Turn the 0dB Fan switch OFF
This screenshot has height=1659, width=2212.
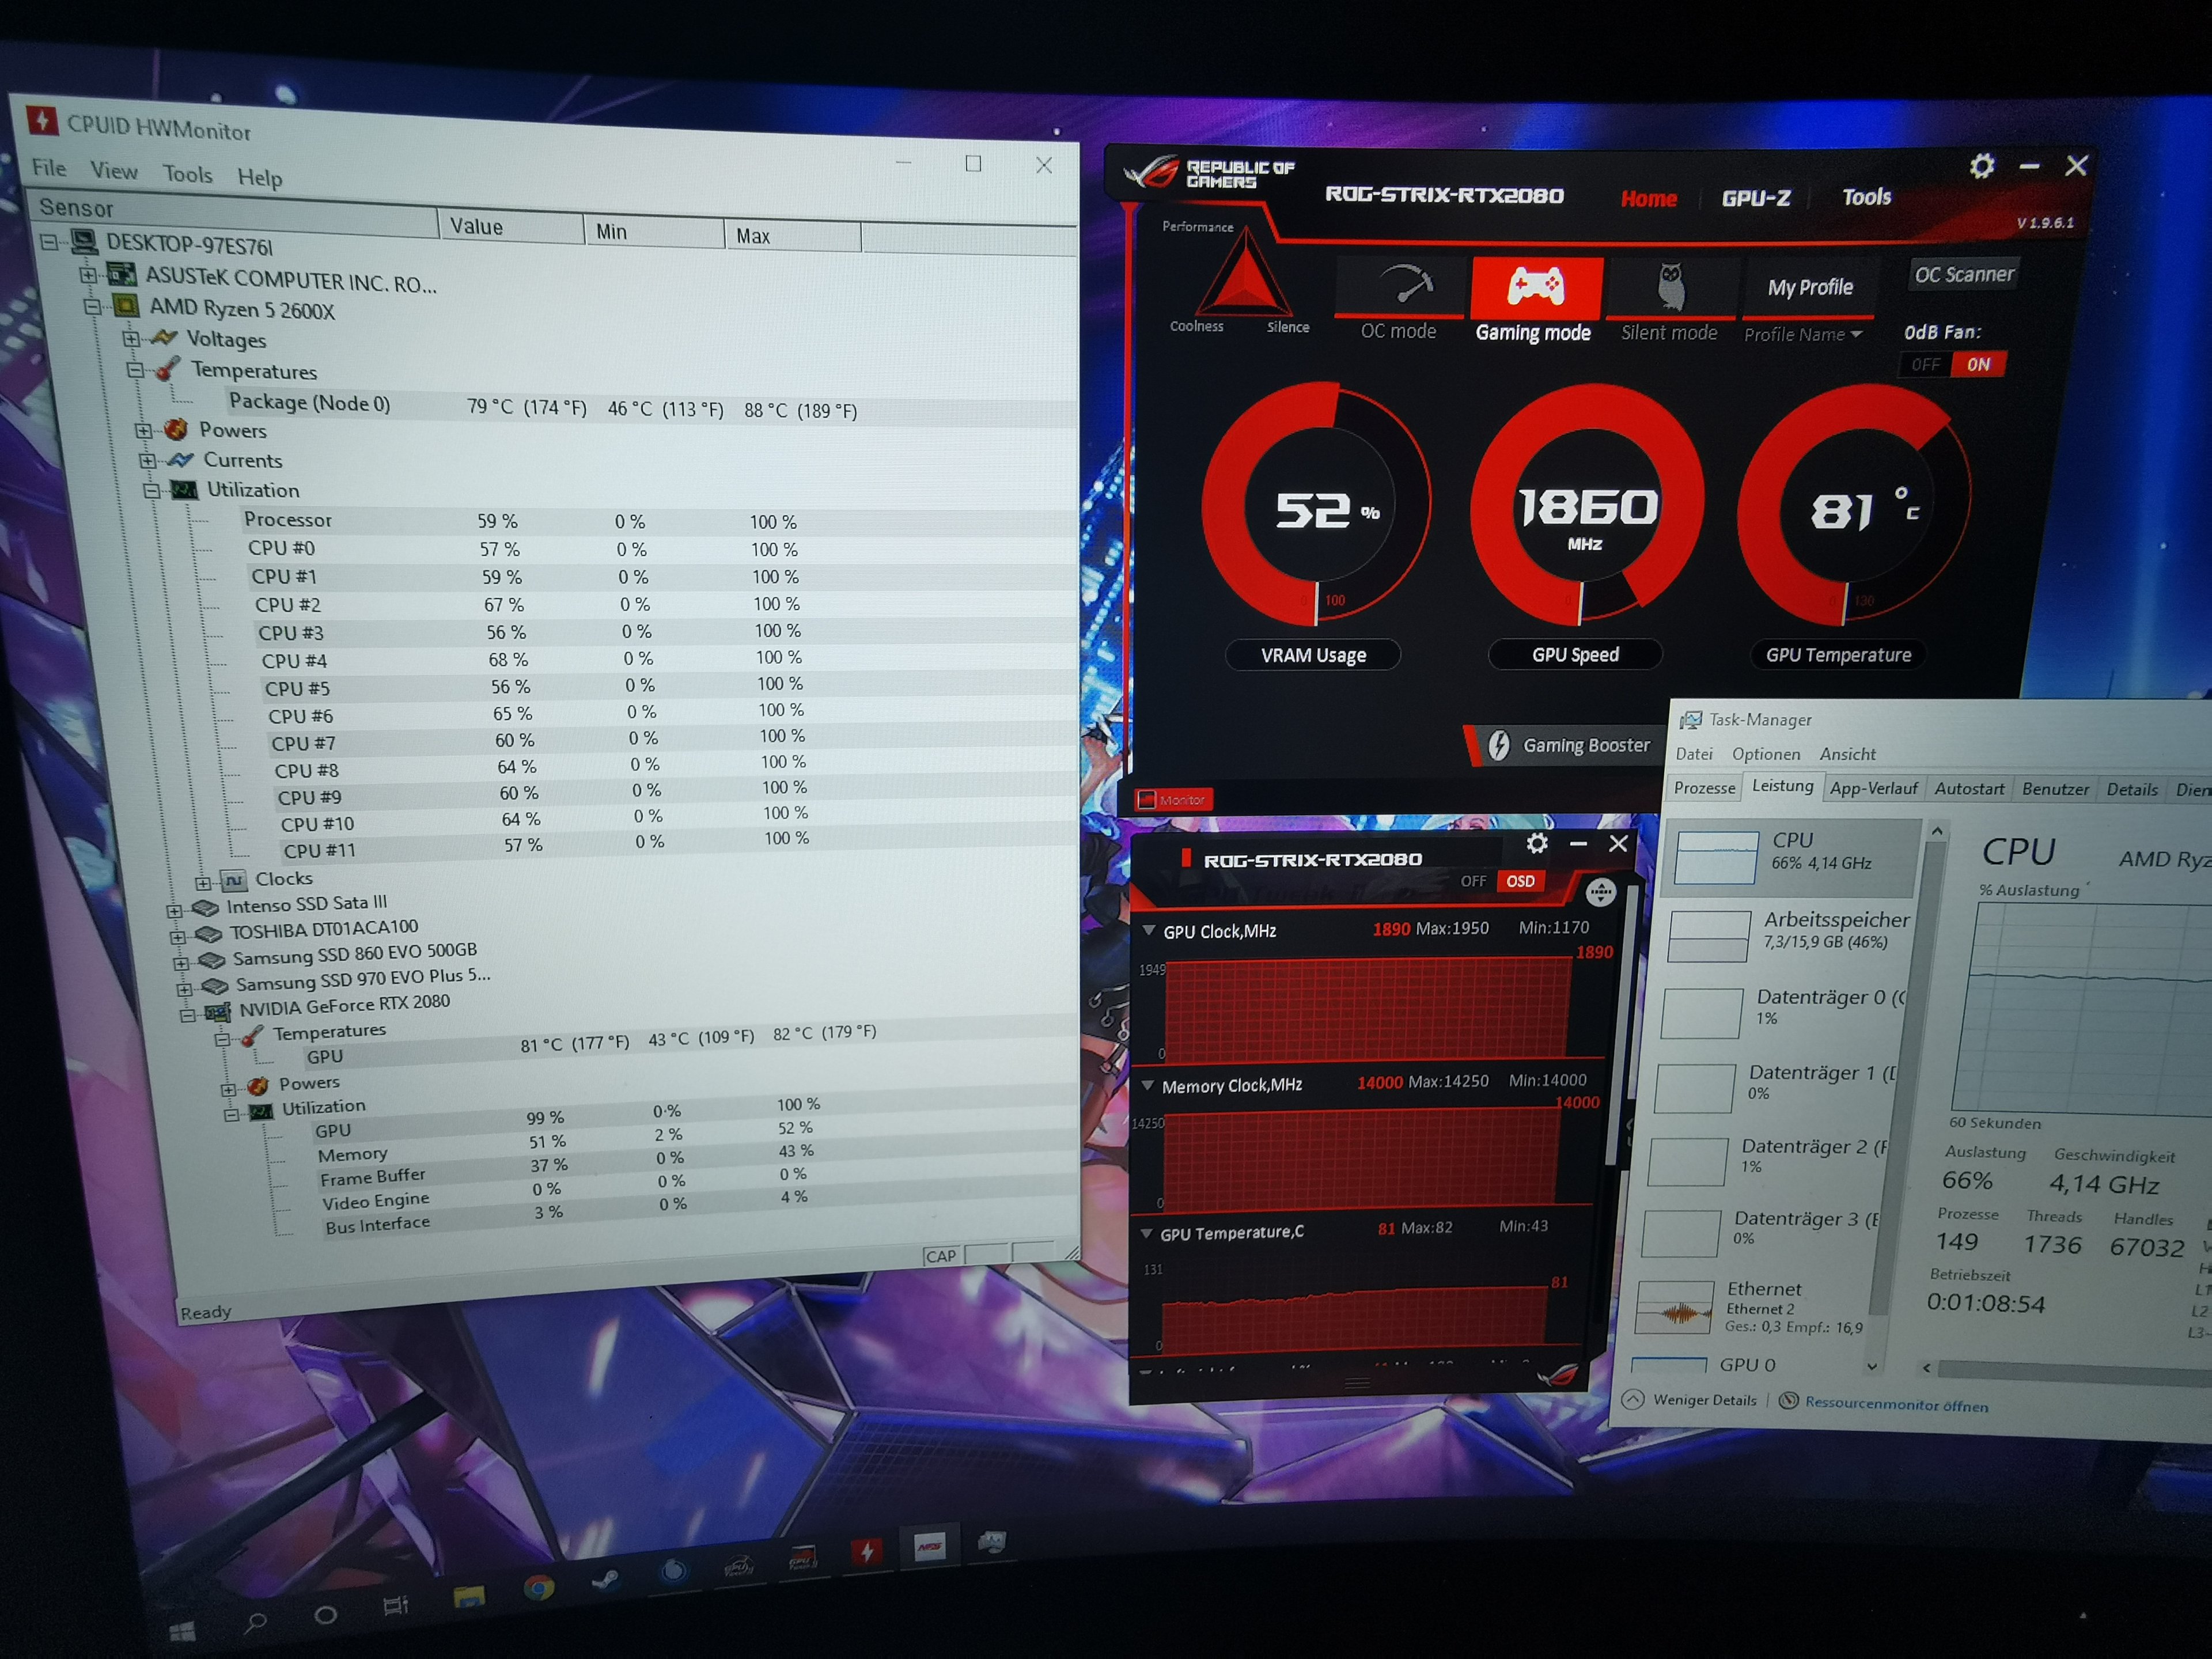[x=1925, y=365]
